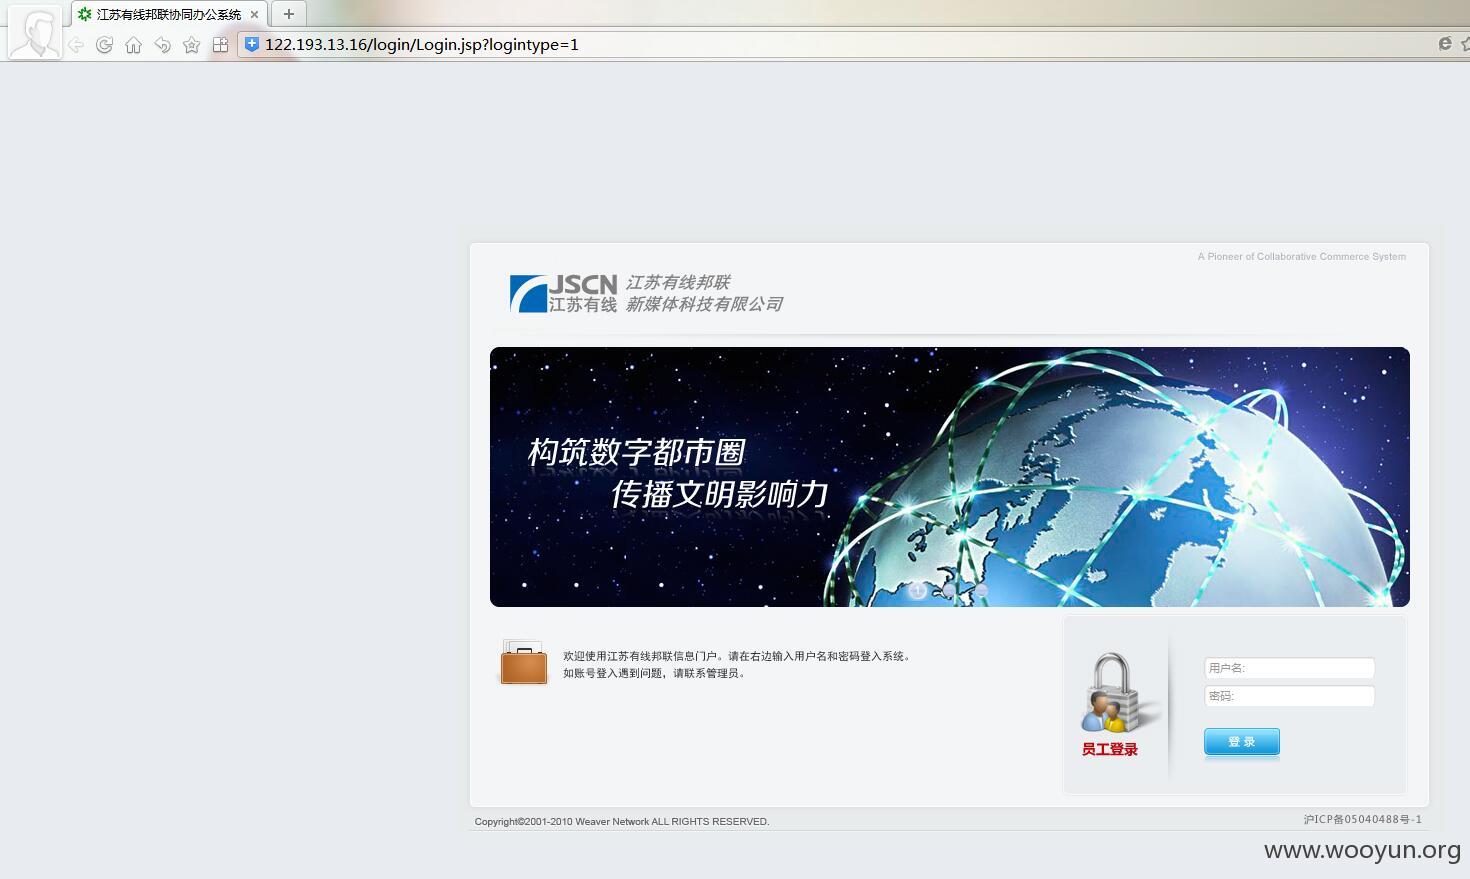Screen dimensions: 1470x879
Task: Focus the 用户名 input field
Action: [1289, 668]
